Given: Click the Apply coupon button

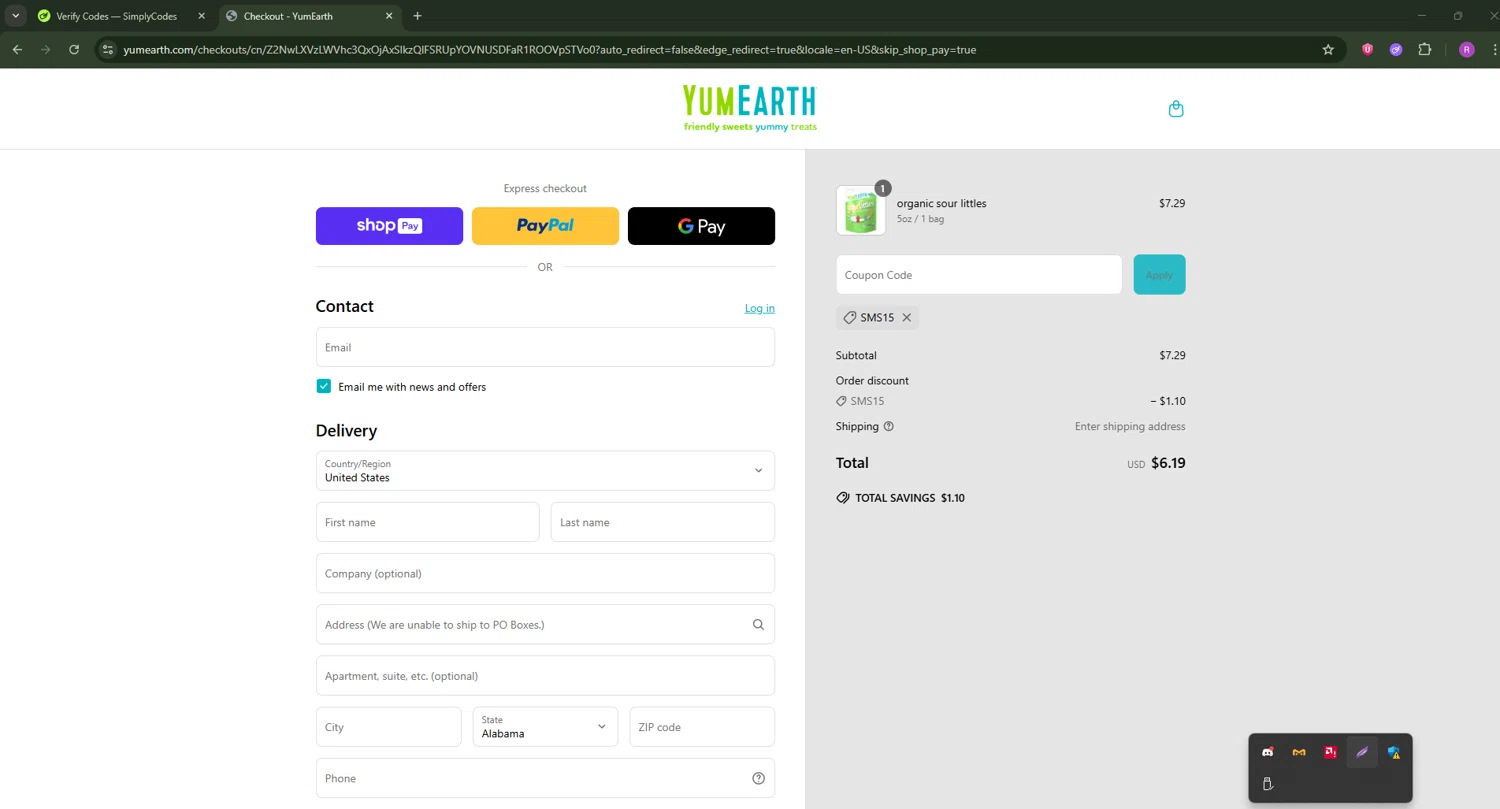Looking at the screenshot, I should tap(1159, 275).
